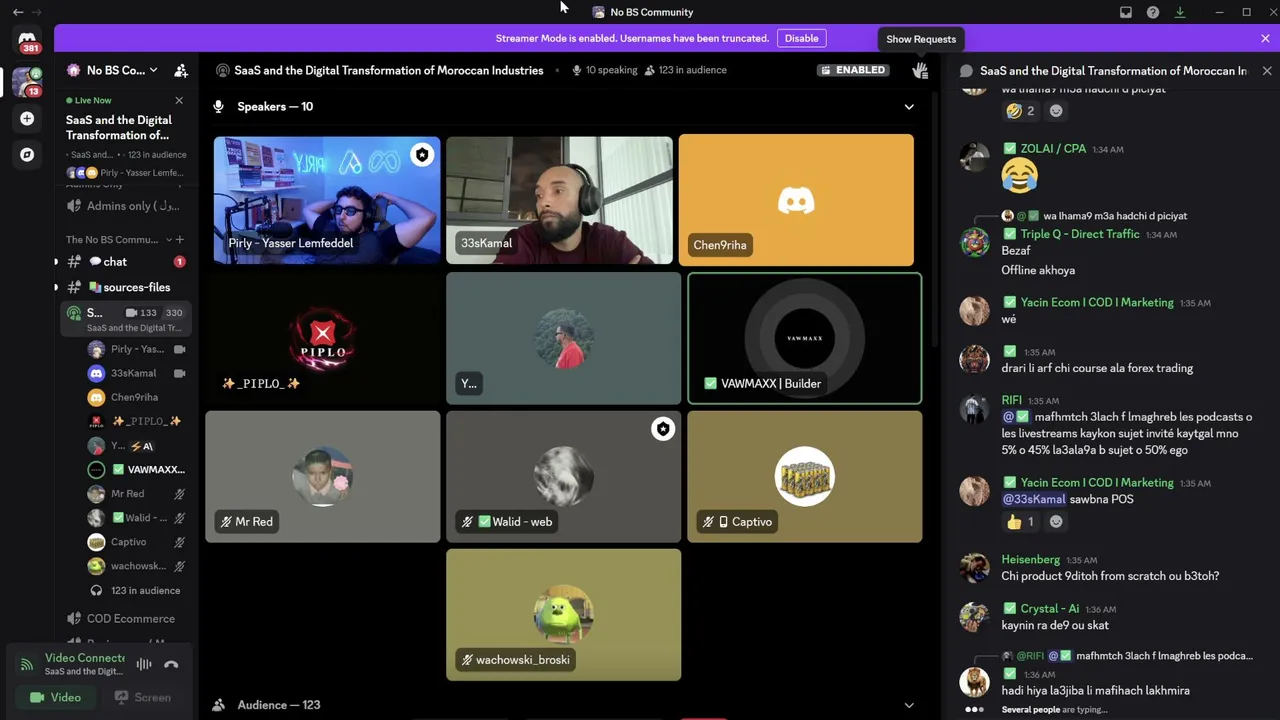
Task: Open the Help question mark icon
Action: (x=1153, y=12)
